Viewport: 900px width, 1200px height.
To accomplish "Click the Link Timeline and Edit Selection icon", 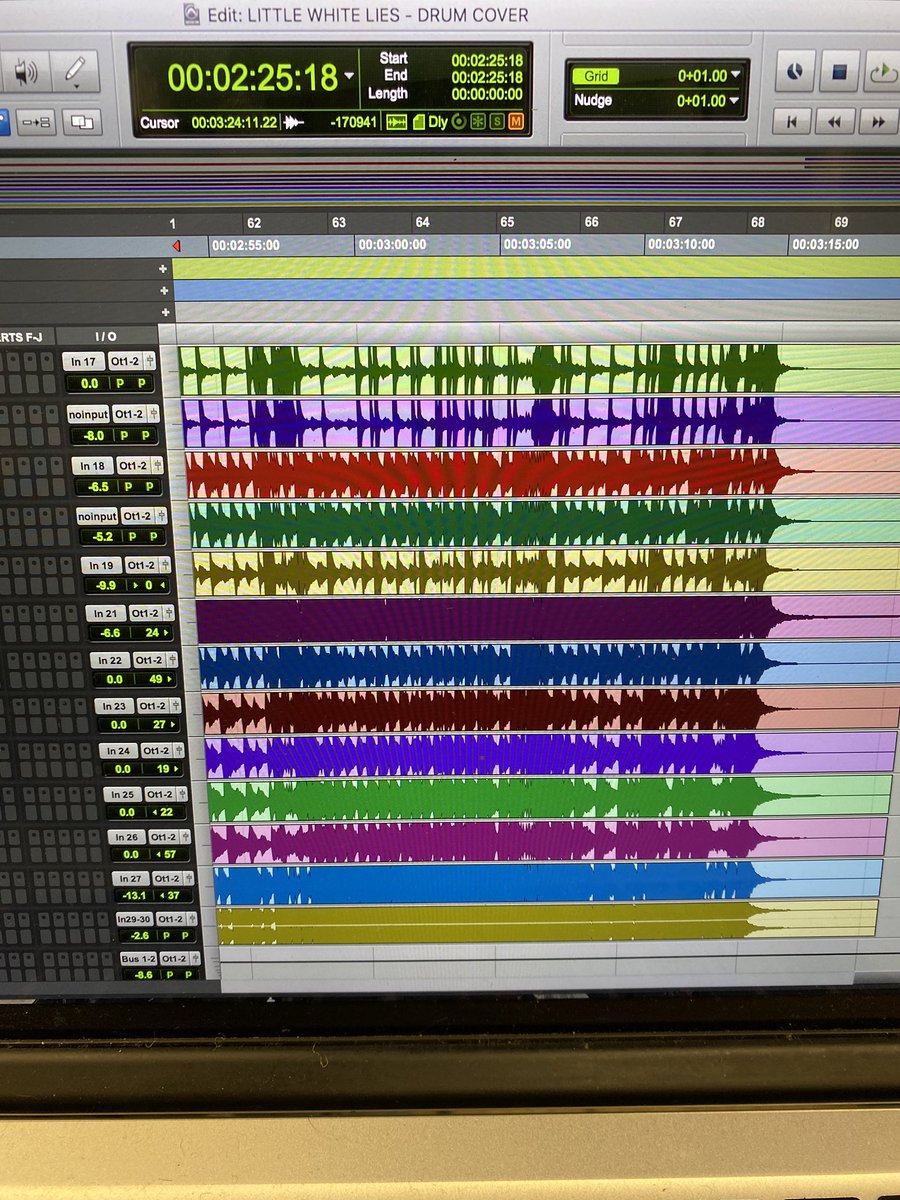I will point(35,123).
